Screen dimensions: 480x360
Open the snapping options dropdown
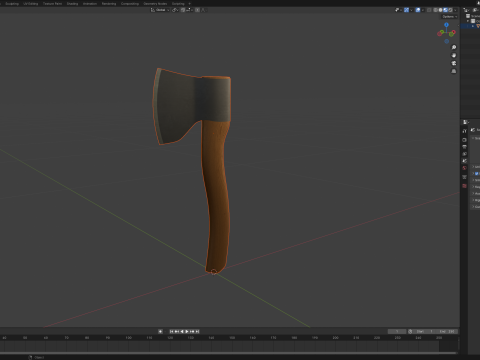189,10
